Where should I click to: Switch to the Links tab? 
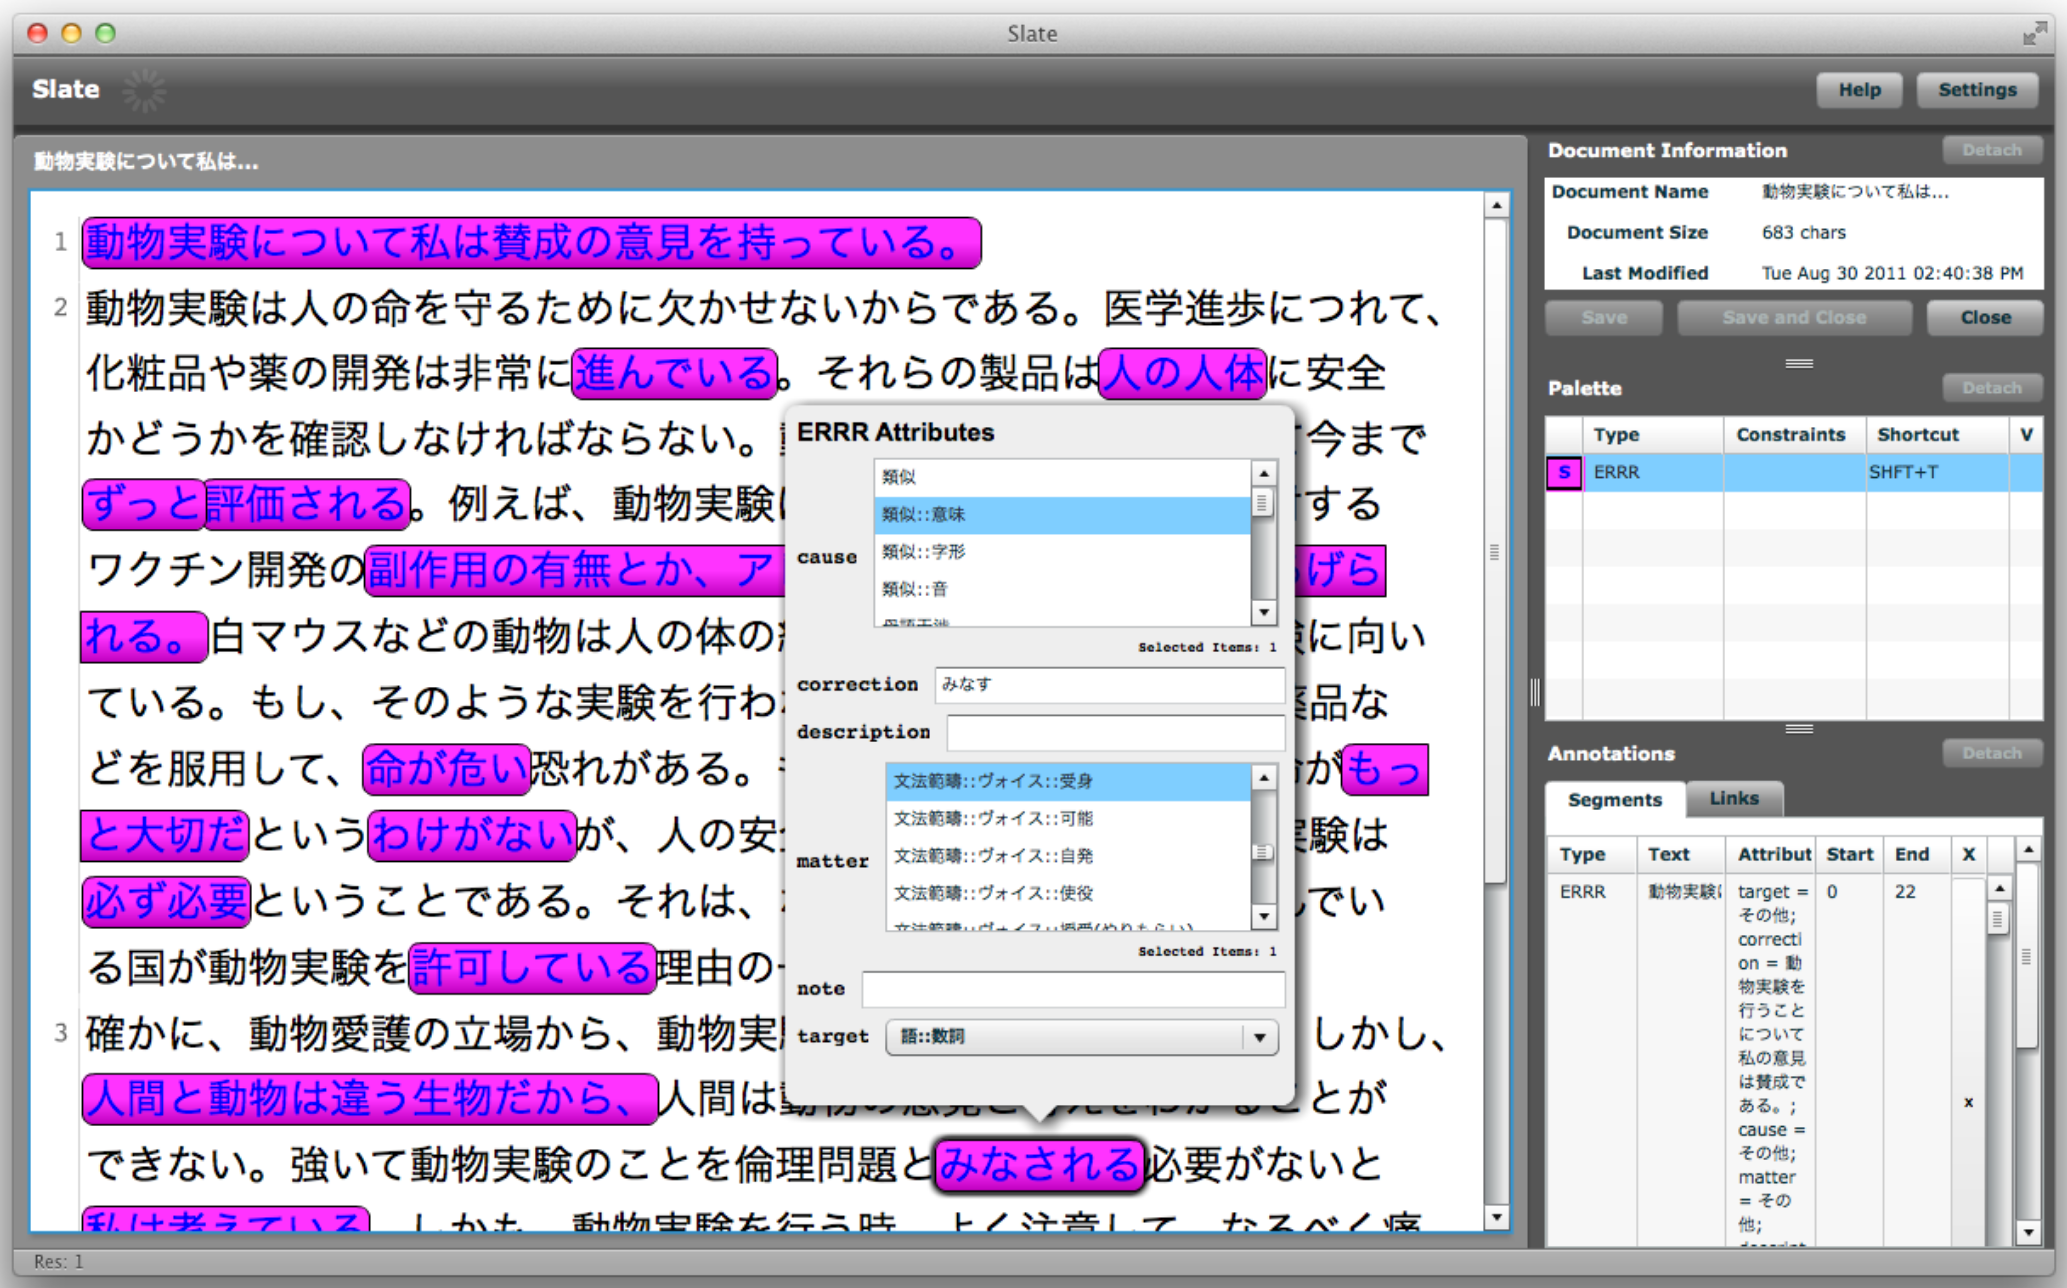(x=1733, y=799)
